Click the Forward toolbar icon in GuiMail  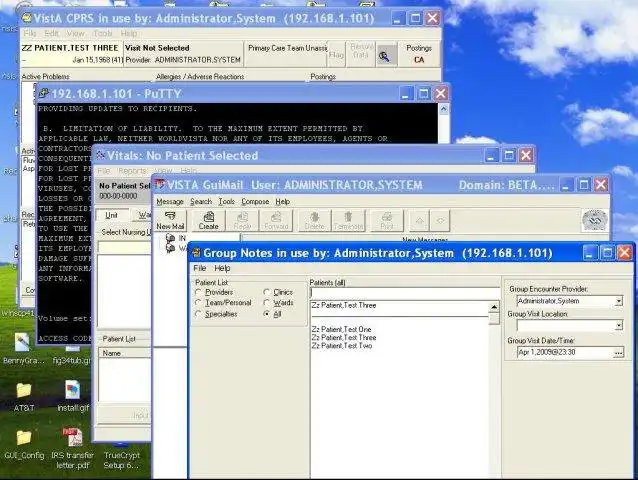276,220
